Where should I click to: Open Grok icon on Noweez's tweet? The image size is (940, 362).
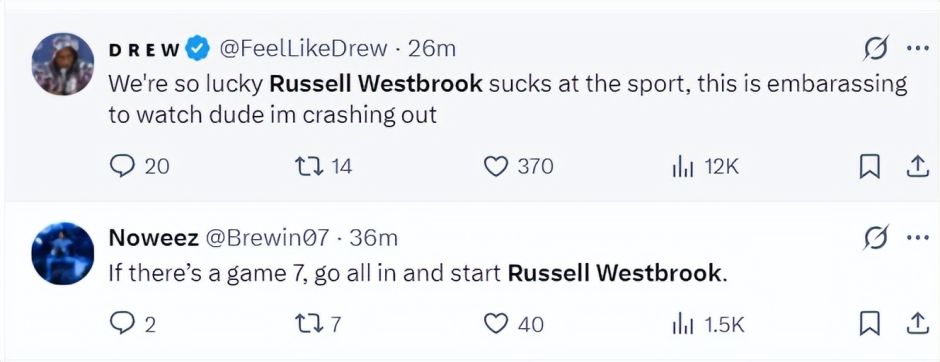click(874, 239)
